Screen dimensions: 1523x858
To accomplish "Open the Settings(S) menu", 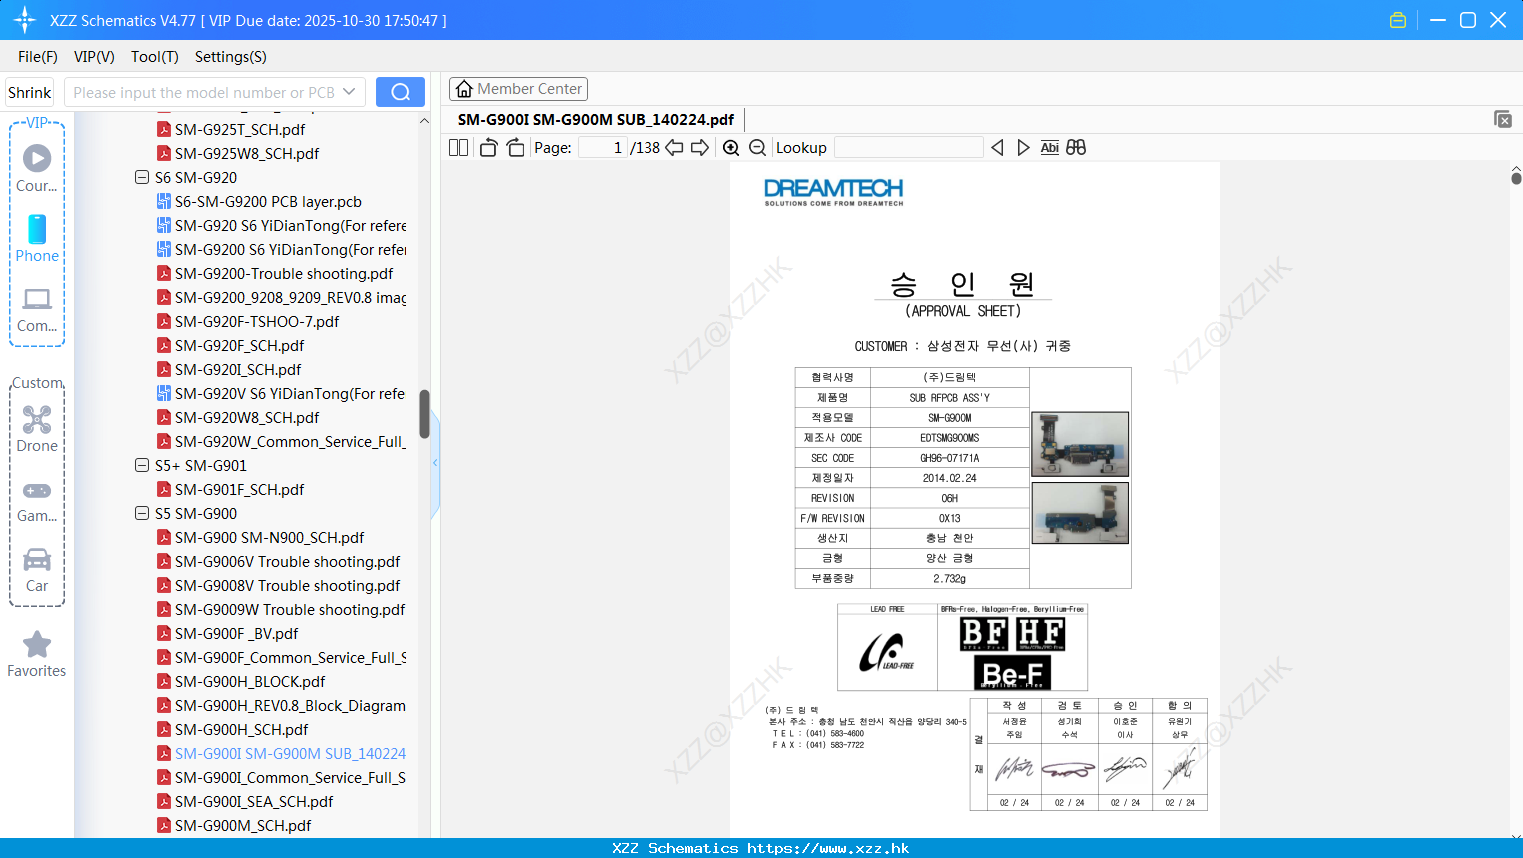I will click(x=231, y=57).
